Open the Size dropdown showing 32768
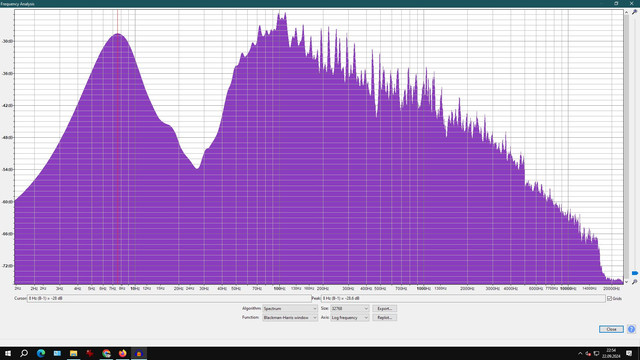Viewport: 640px width, 360px height. click(x=349, y=309)
